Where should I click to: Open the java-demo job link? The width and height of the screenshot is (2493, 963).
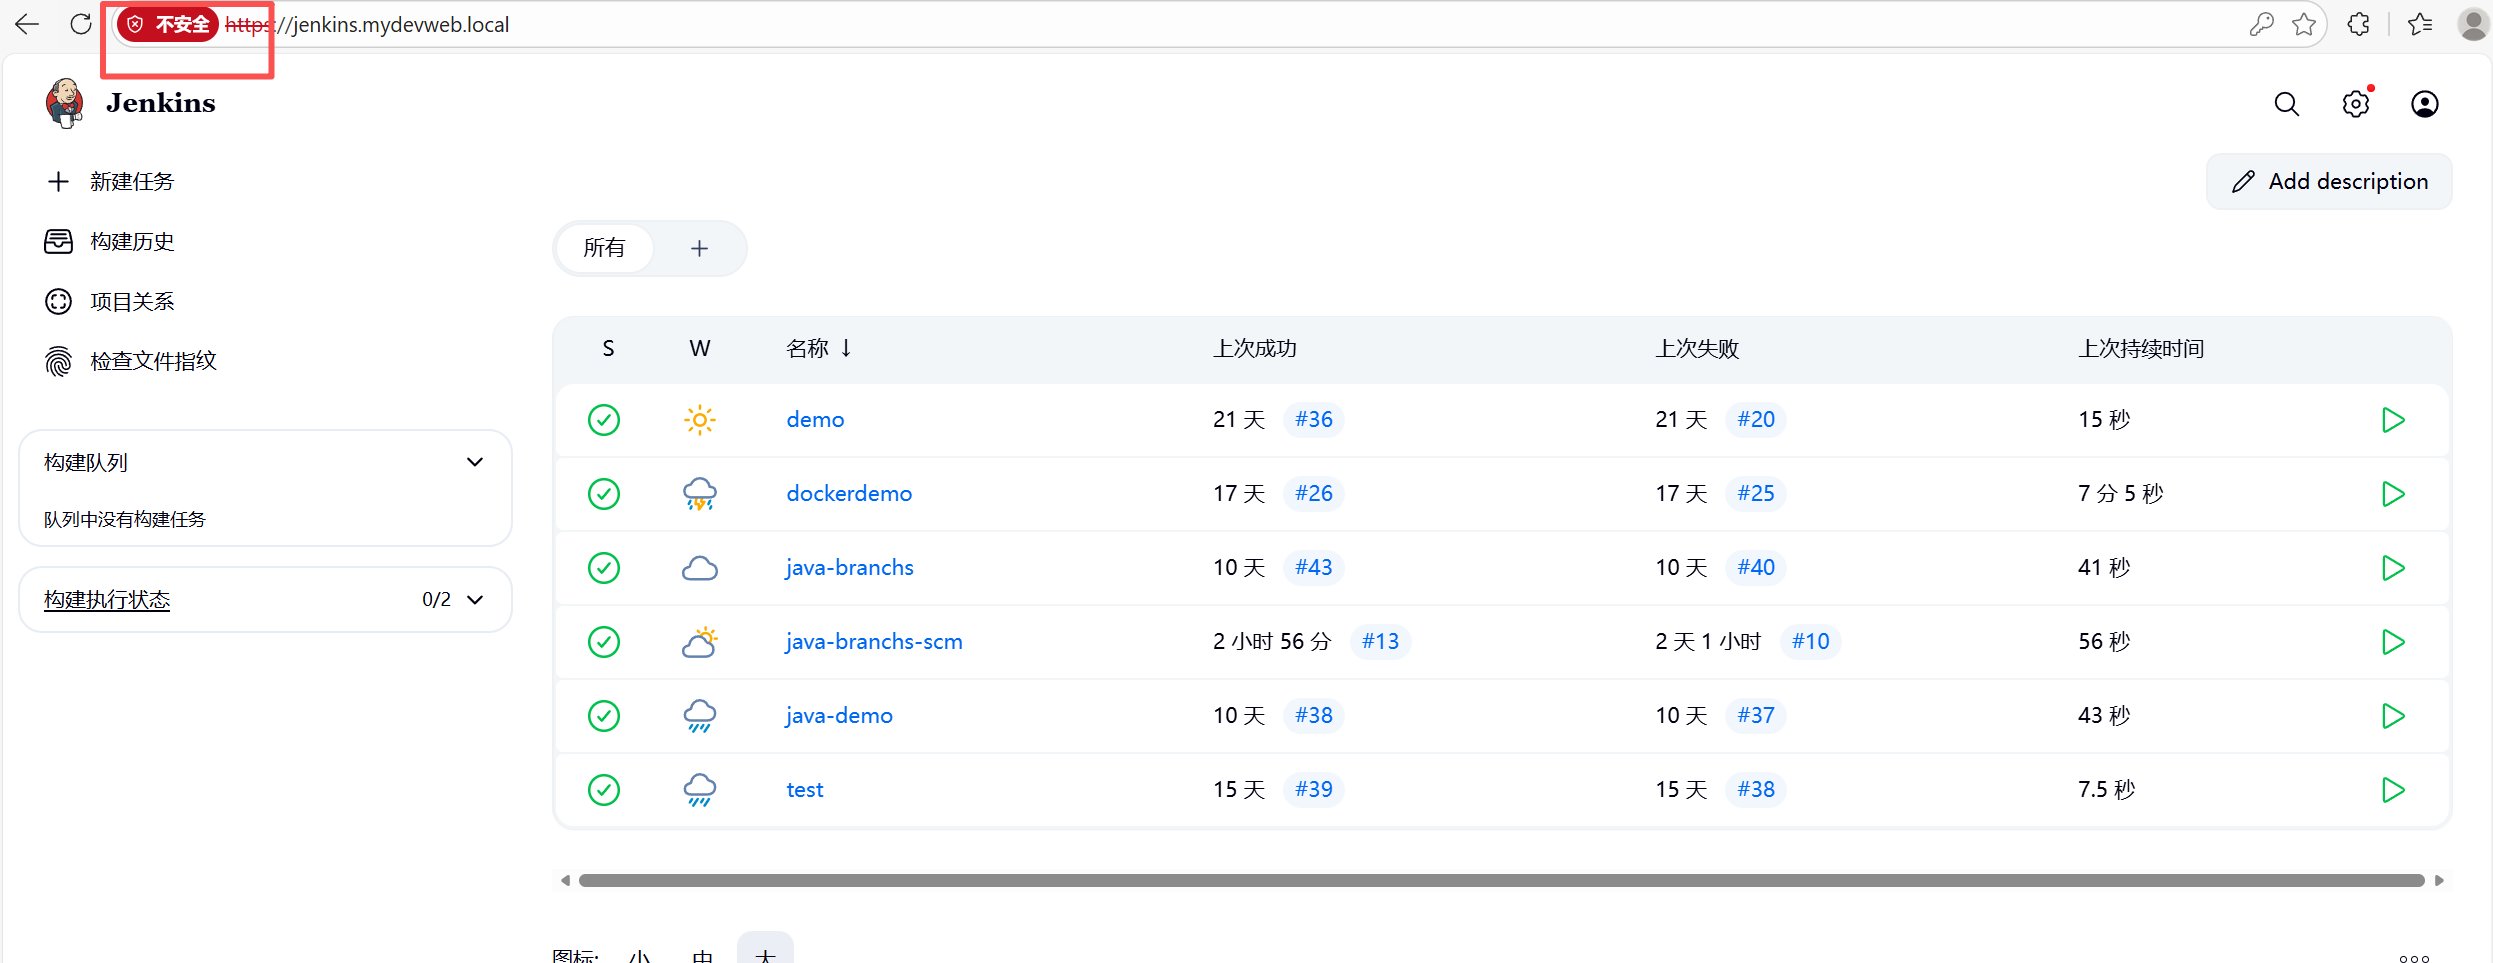pyautogui.click(x=838, y=716)
